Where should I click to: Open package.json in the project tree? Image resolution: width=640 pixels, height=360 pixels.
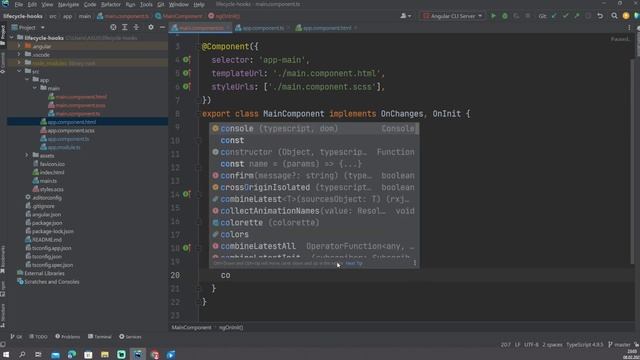(x=47, y=223)
